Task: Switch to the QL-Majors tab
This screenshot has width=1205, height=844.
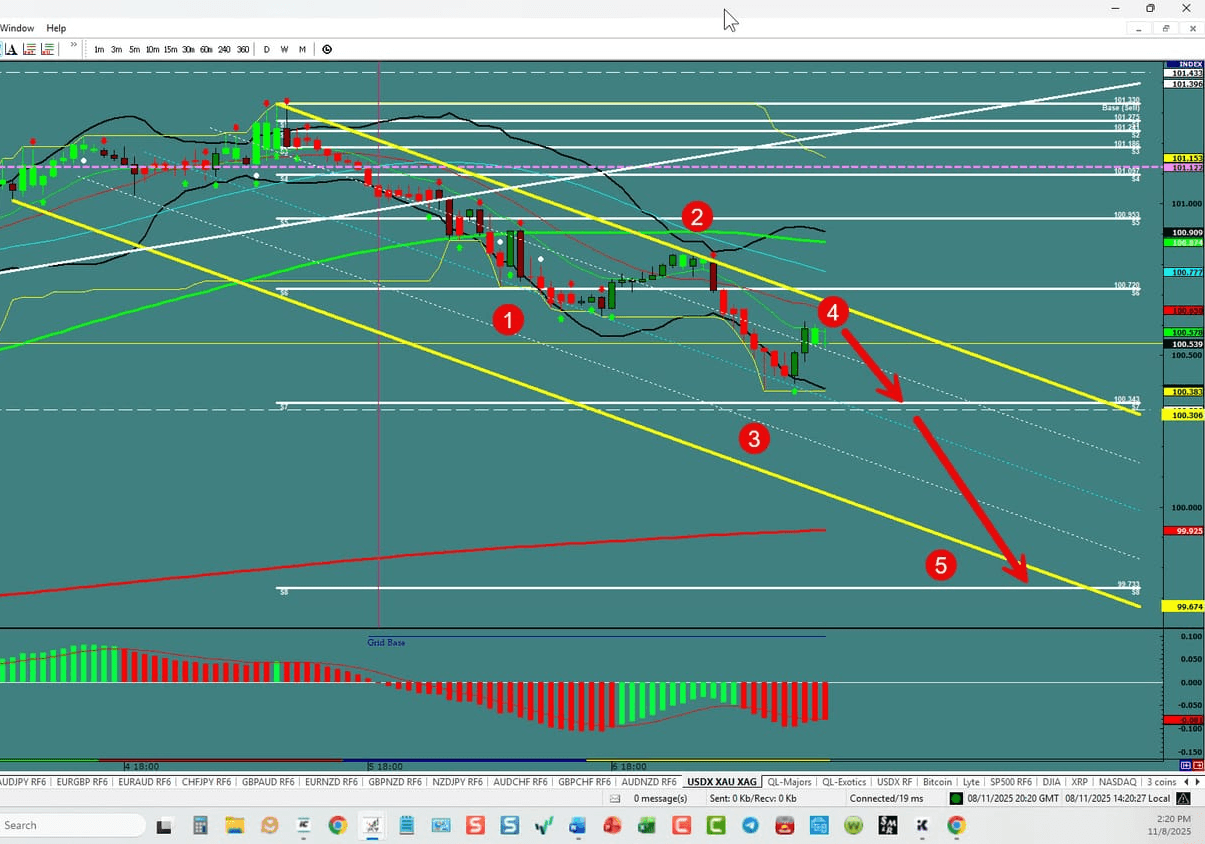Action: tap(790, 782)
